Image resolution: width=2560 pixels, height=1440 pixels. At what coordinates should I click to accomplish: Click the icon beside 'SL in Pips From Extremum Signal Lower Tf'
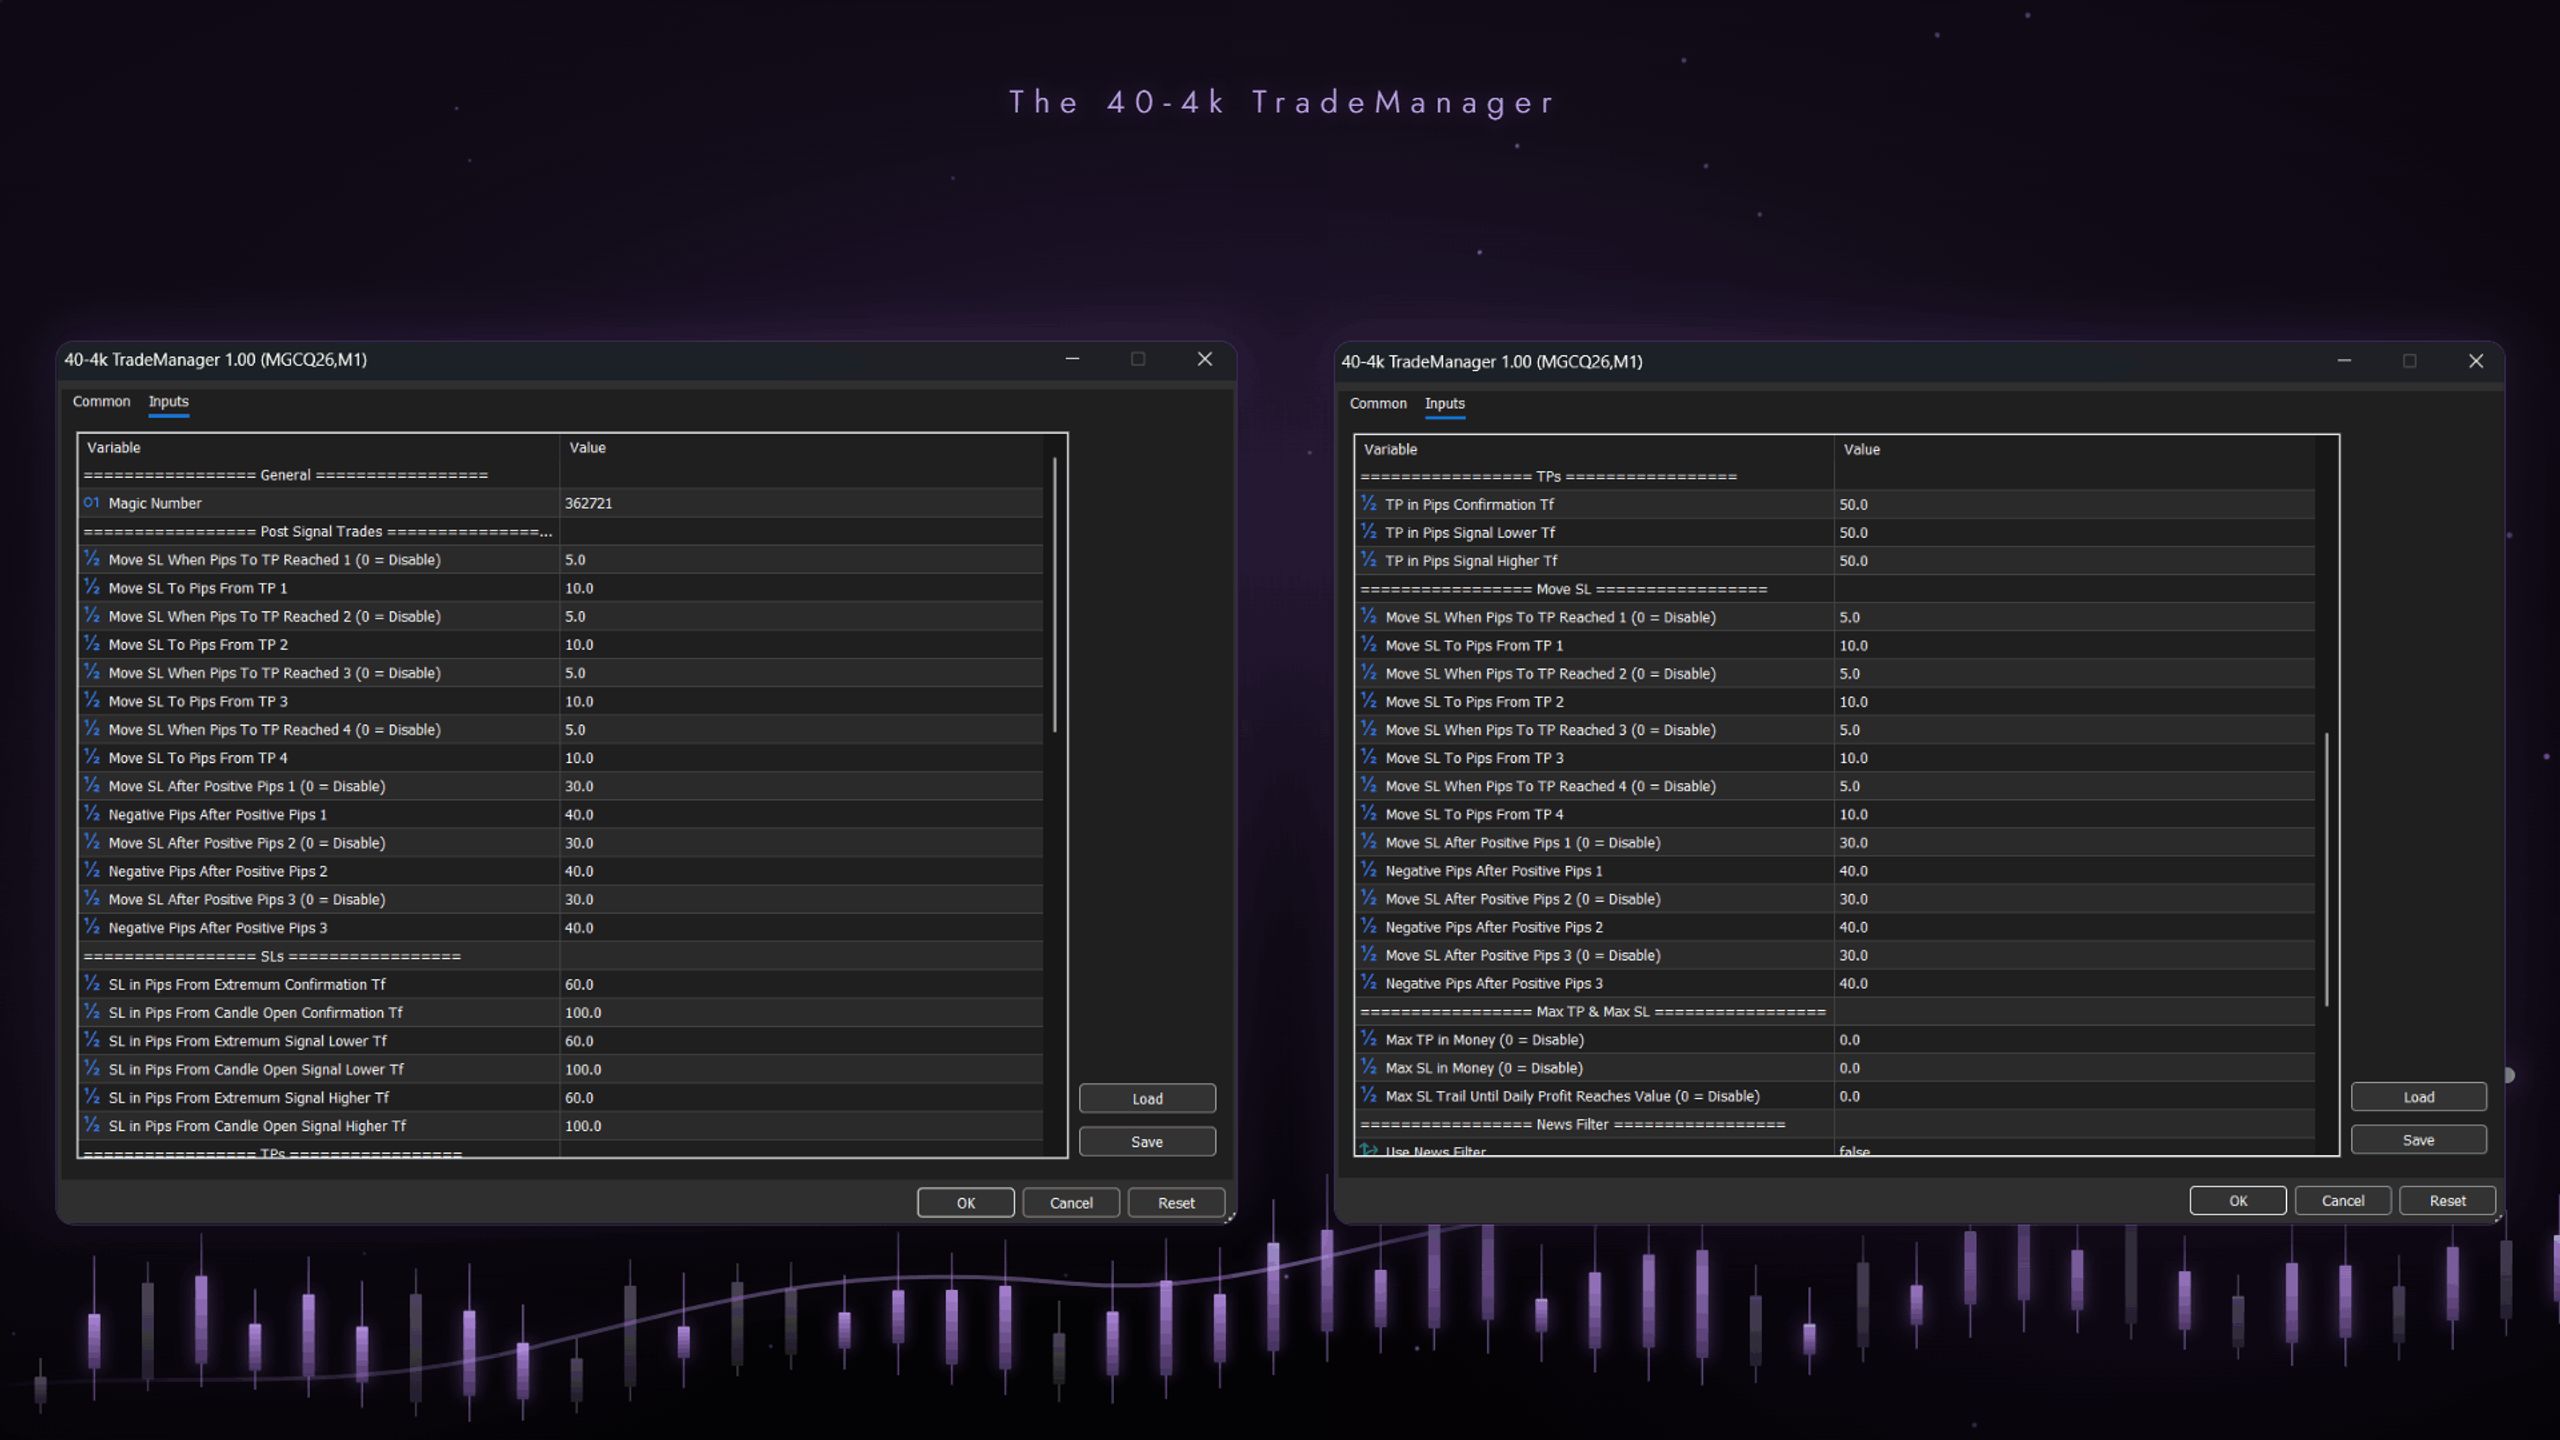tap(92, 1041)
